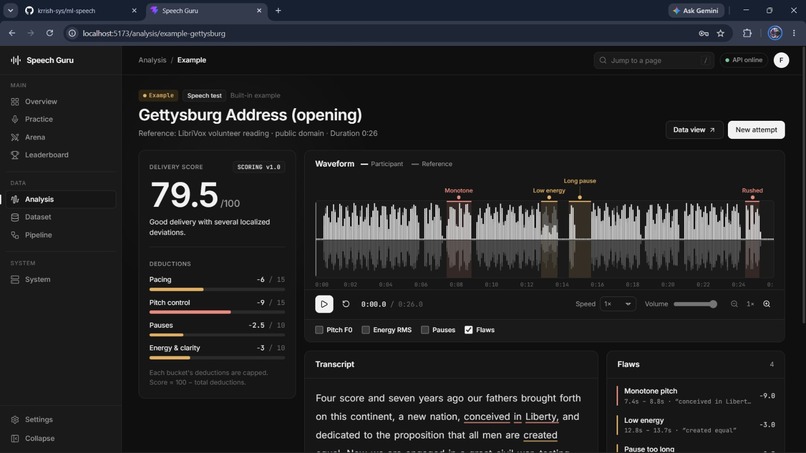This screenshot has height=453, width=806.
Task: Click the Pauses deduction row
Action: click(217, 329)
